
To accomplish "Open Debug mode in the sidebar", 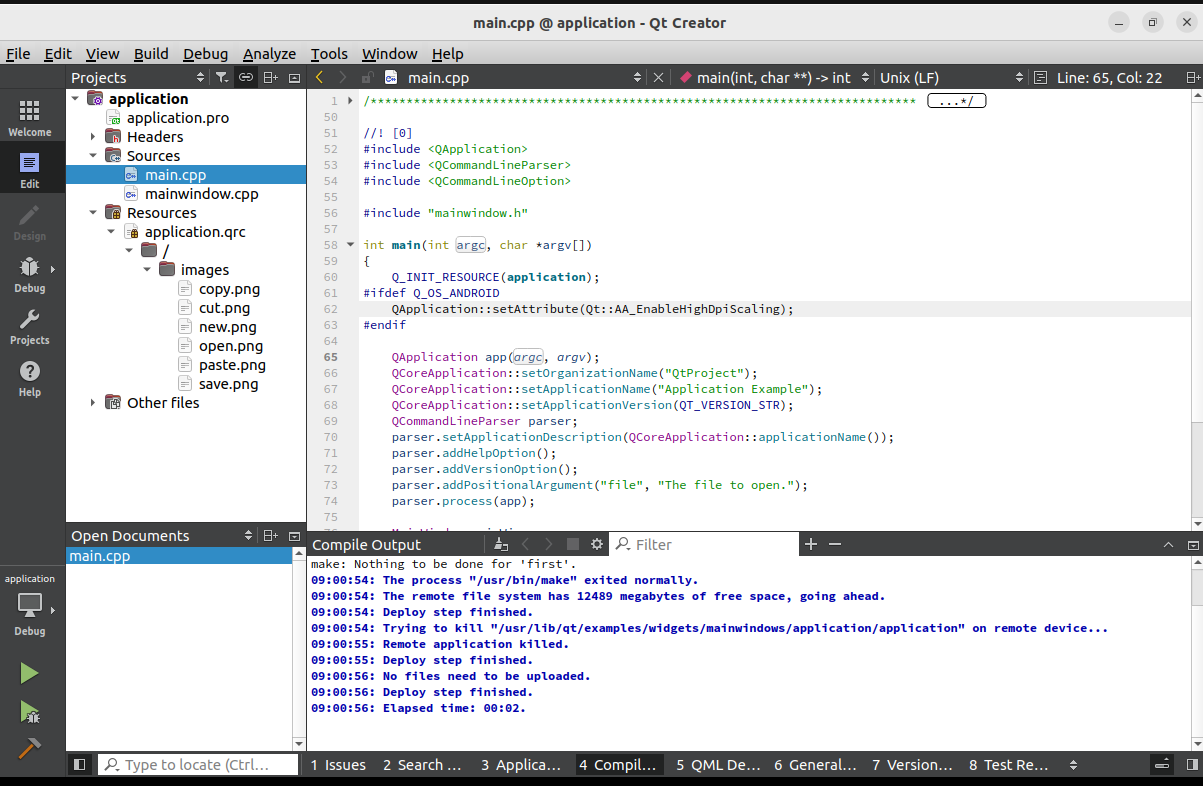I will point(29,274).
